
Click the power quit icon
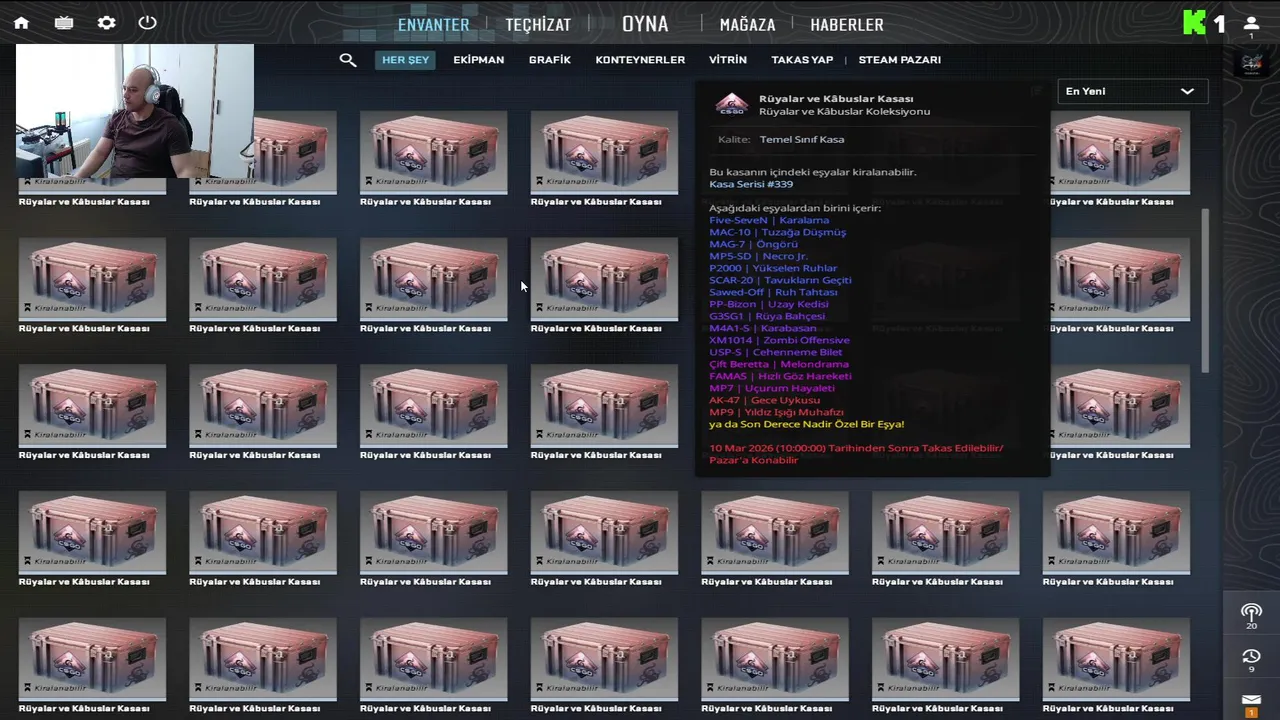[147, 23]
